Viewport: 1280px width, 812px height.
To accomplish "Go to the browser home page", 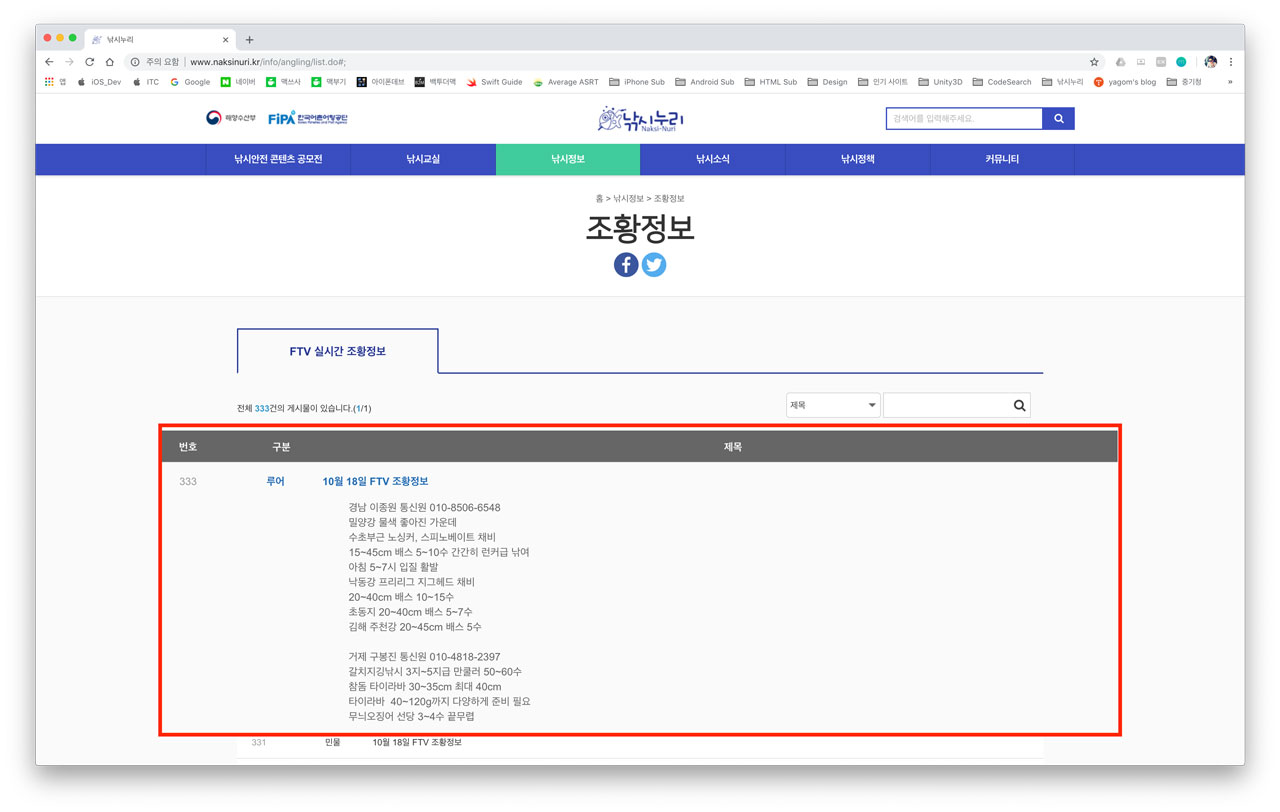I will tap(110, 62).
